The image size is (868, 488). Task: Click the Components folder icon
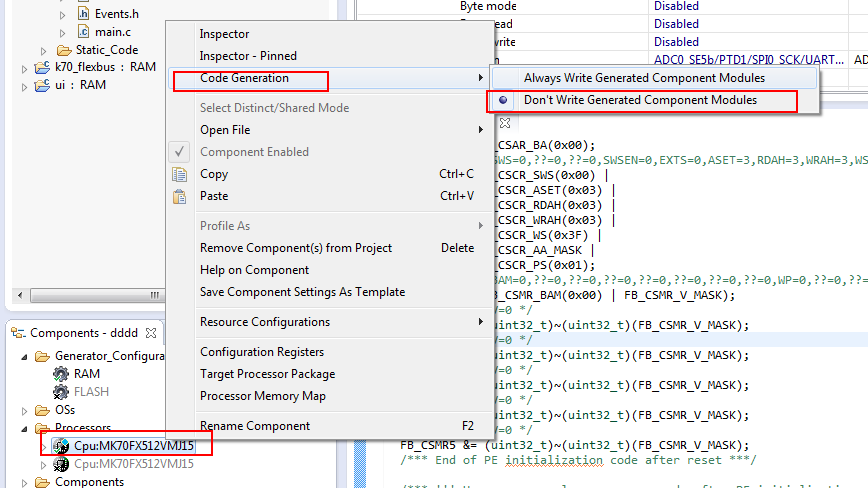tap(42, 482)
